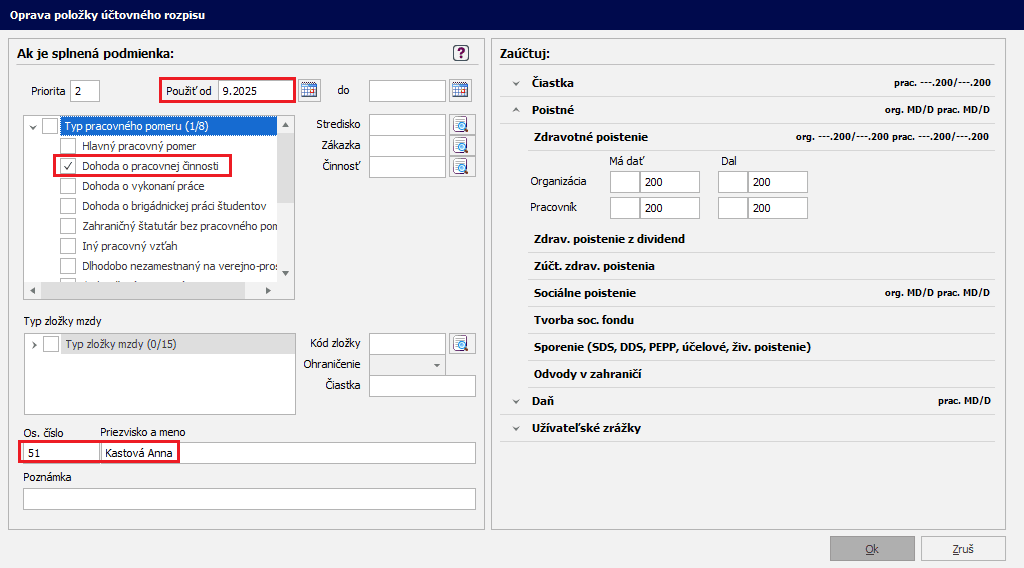Click the Stredisko lookup icon

click(460, 125)
